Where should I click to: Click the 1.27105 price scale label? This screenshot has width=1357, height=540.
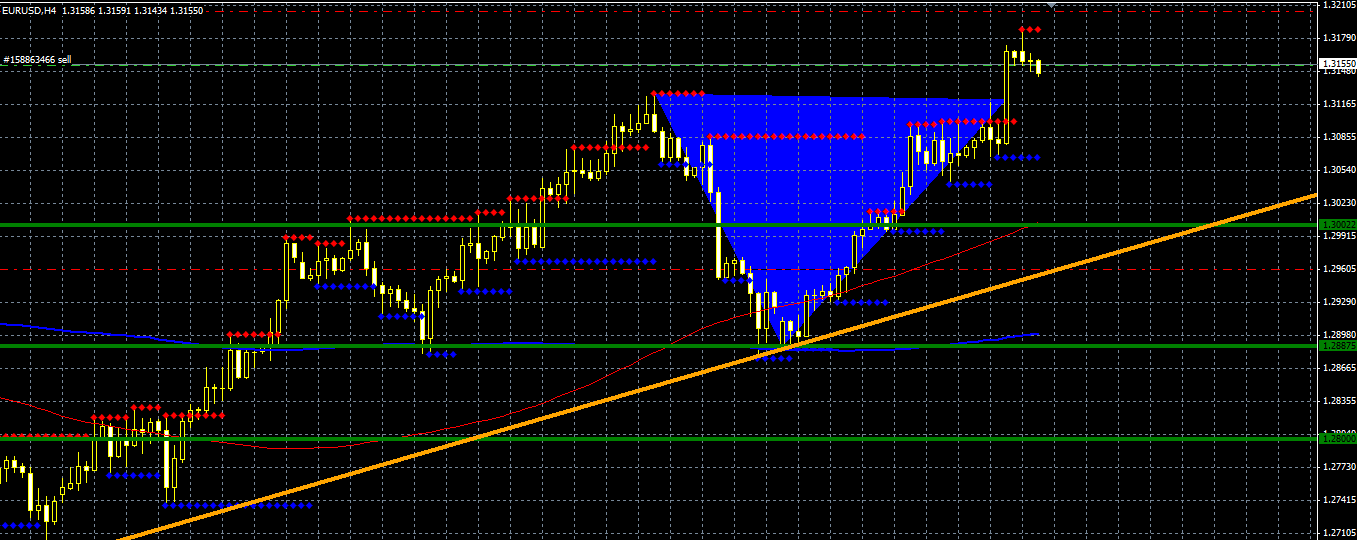(x=1338, y=533)
